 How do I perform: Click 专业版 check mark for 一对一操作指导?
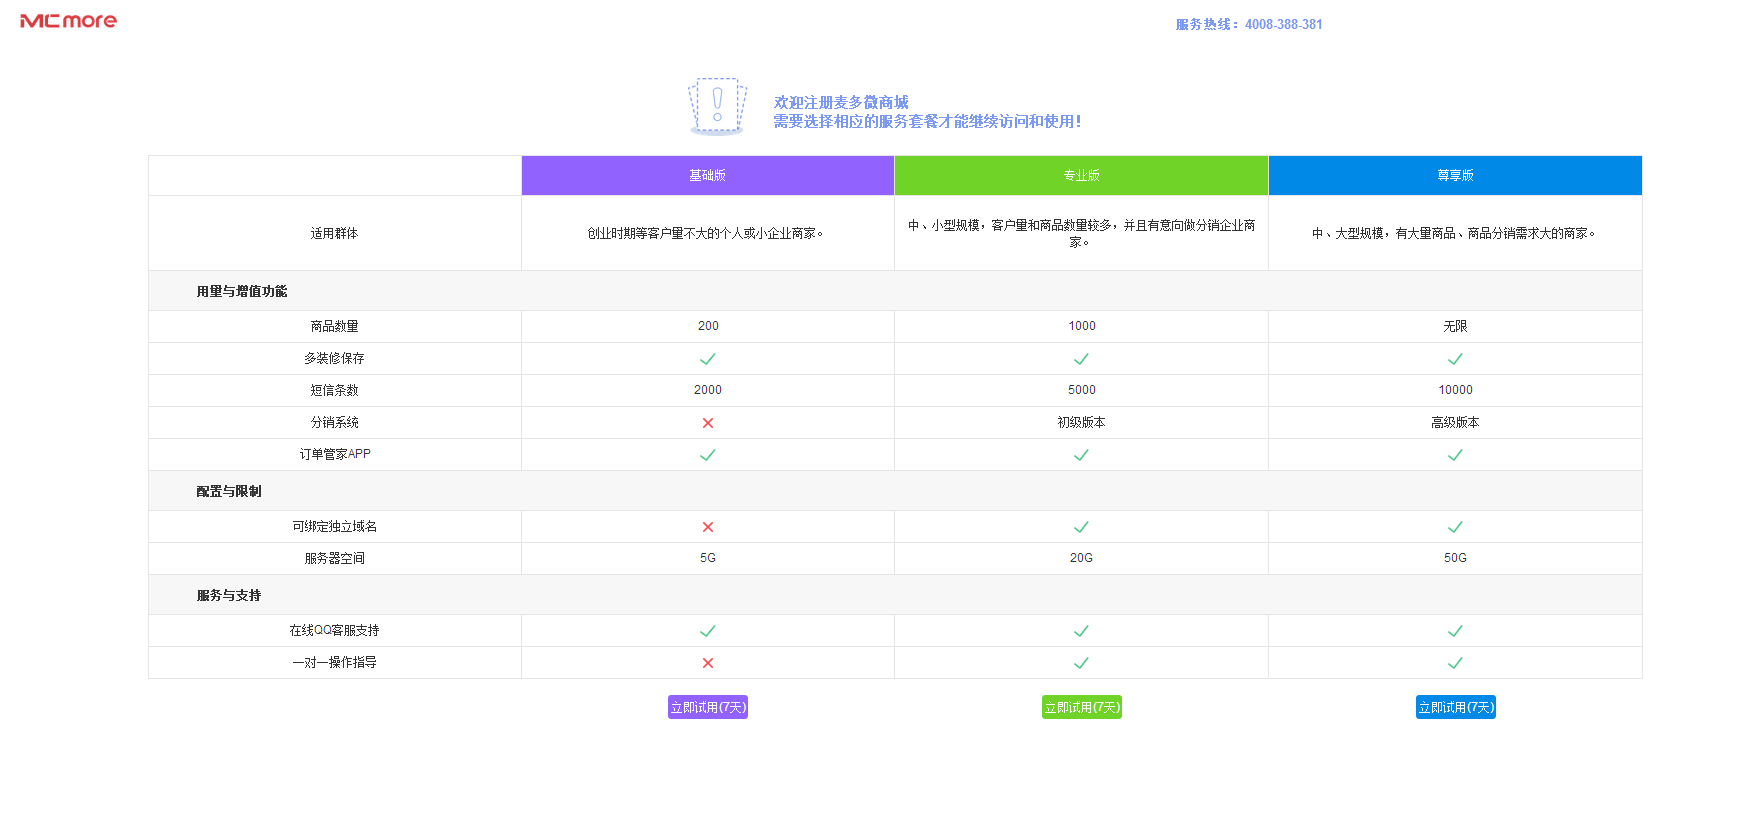pyautogui.click(x=1081, y=663)
